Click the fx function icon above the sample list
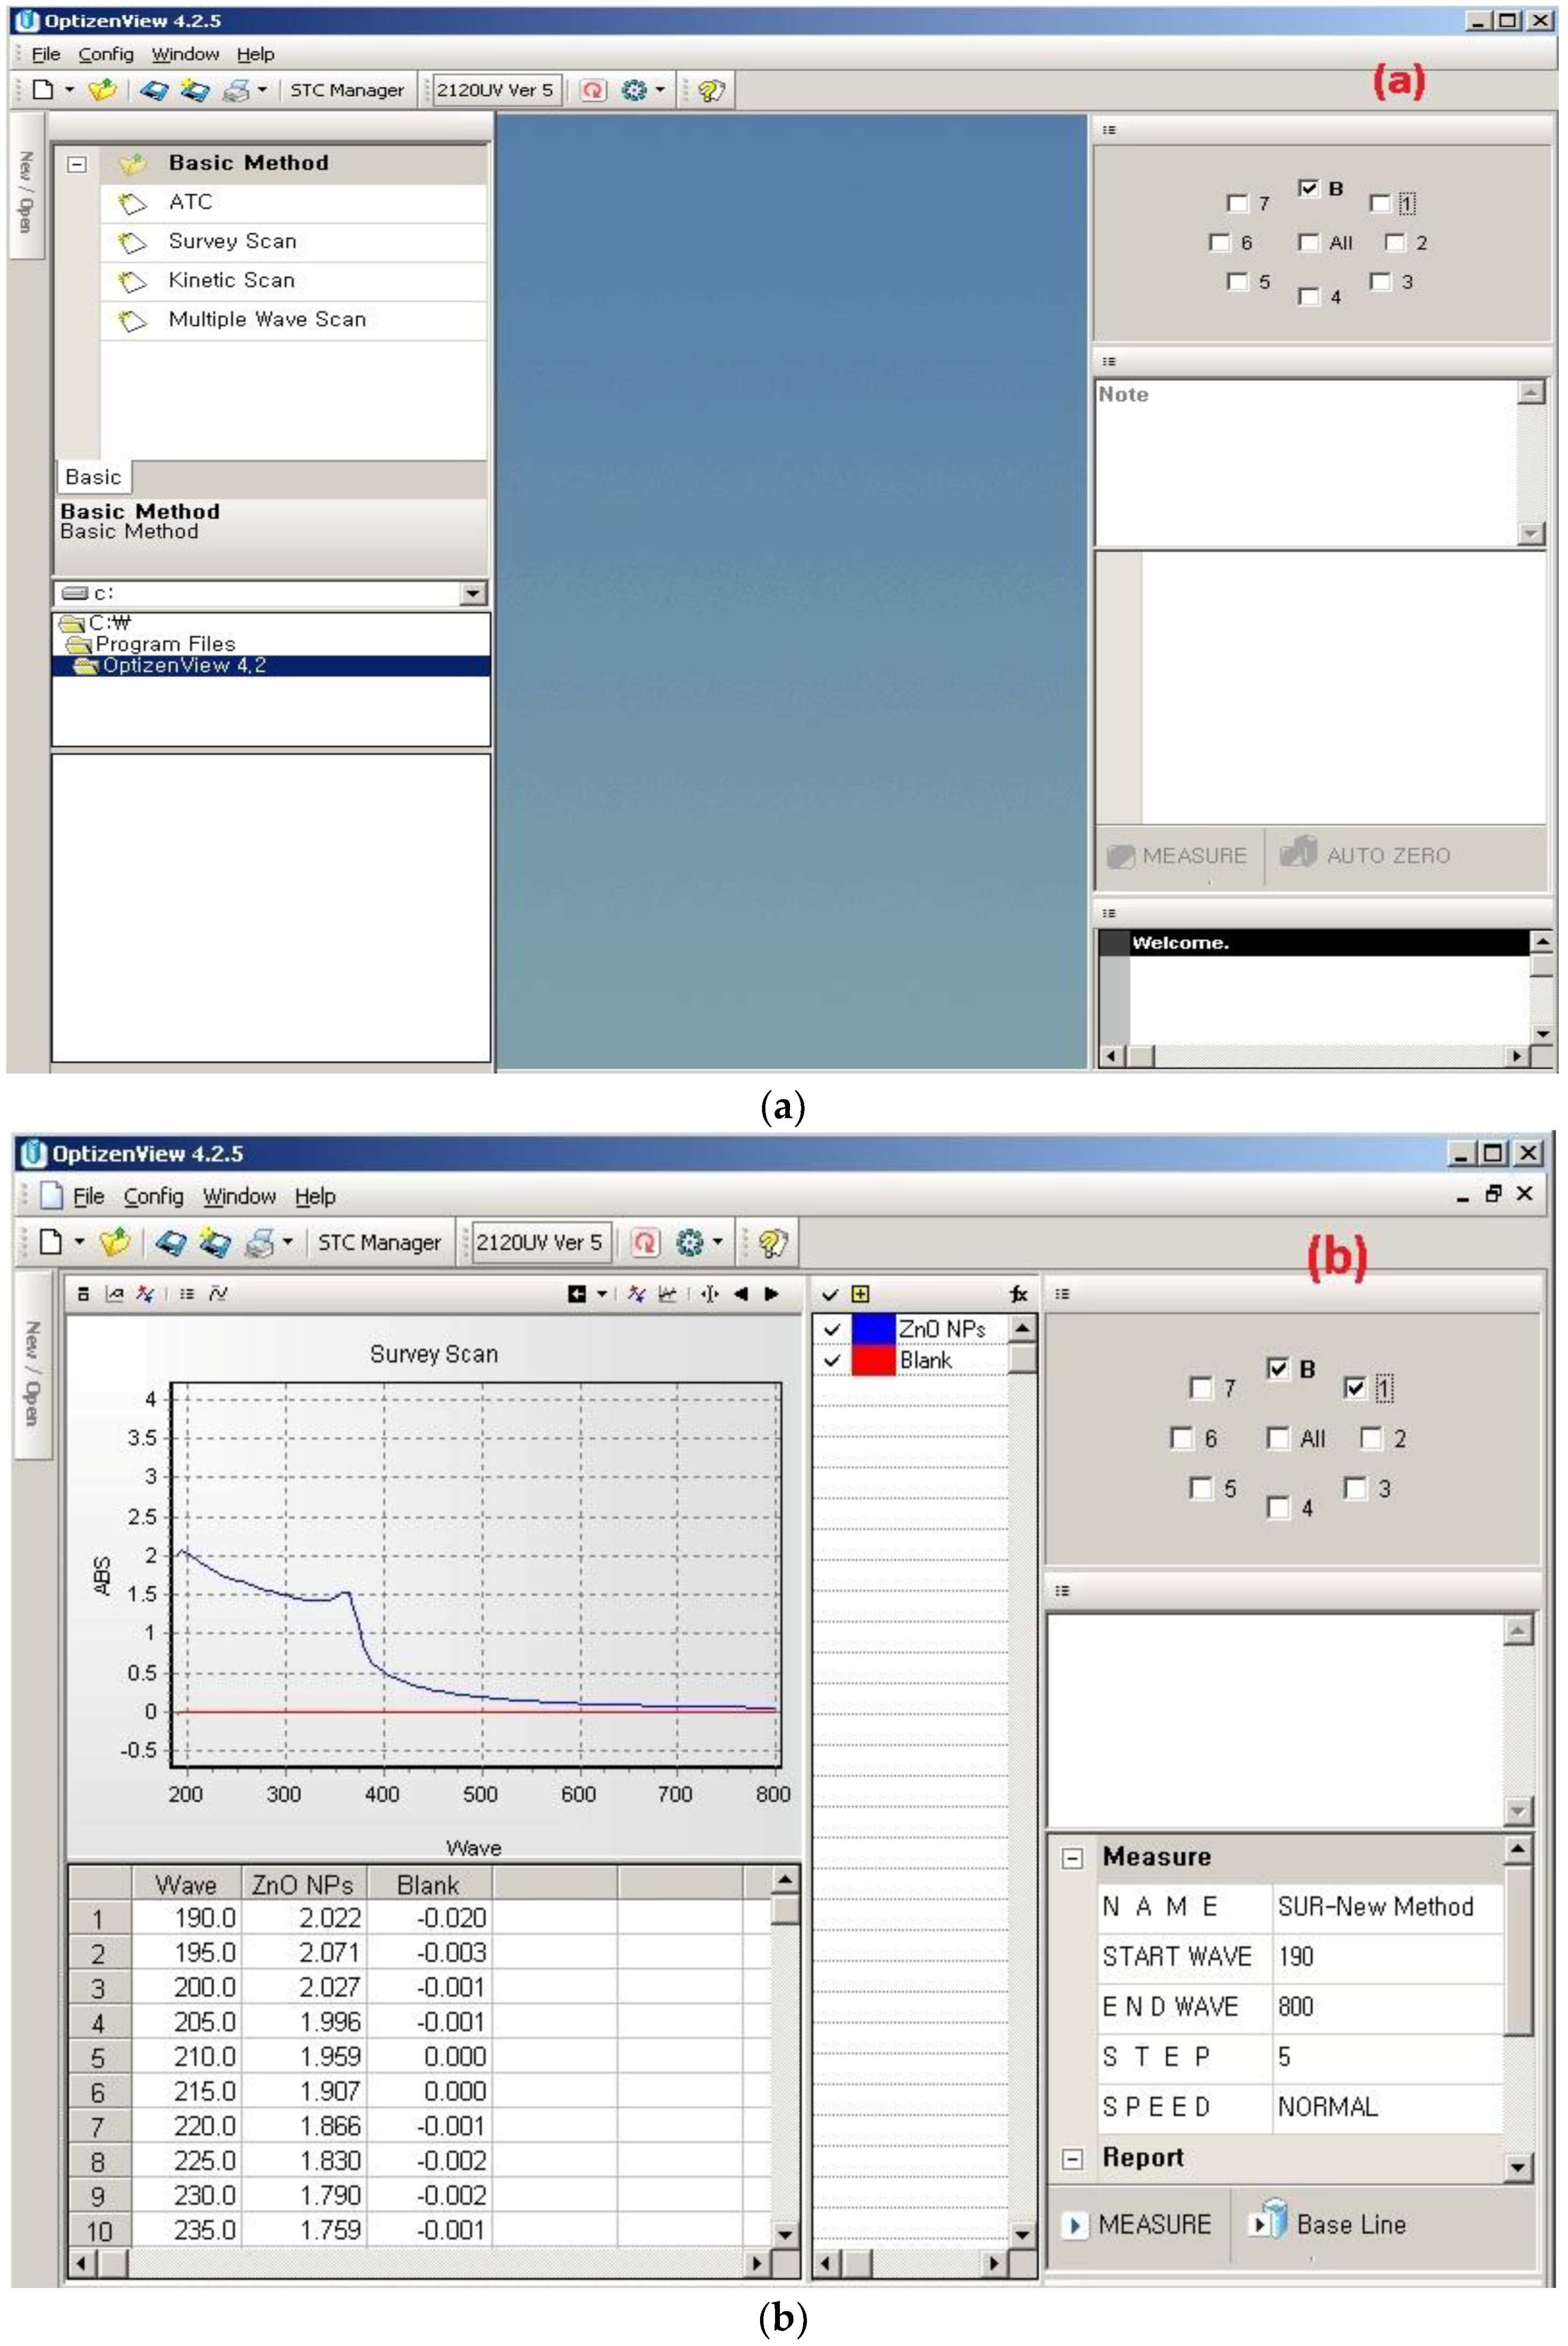 tap(1017, 1294)
